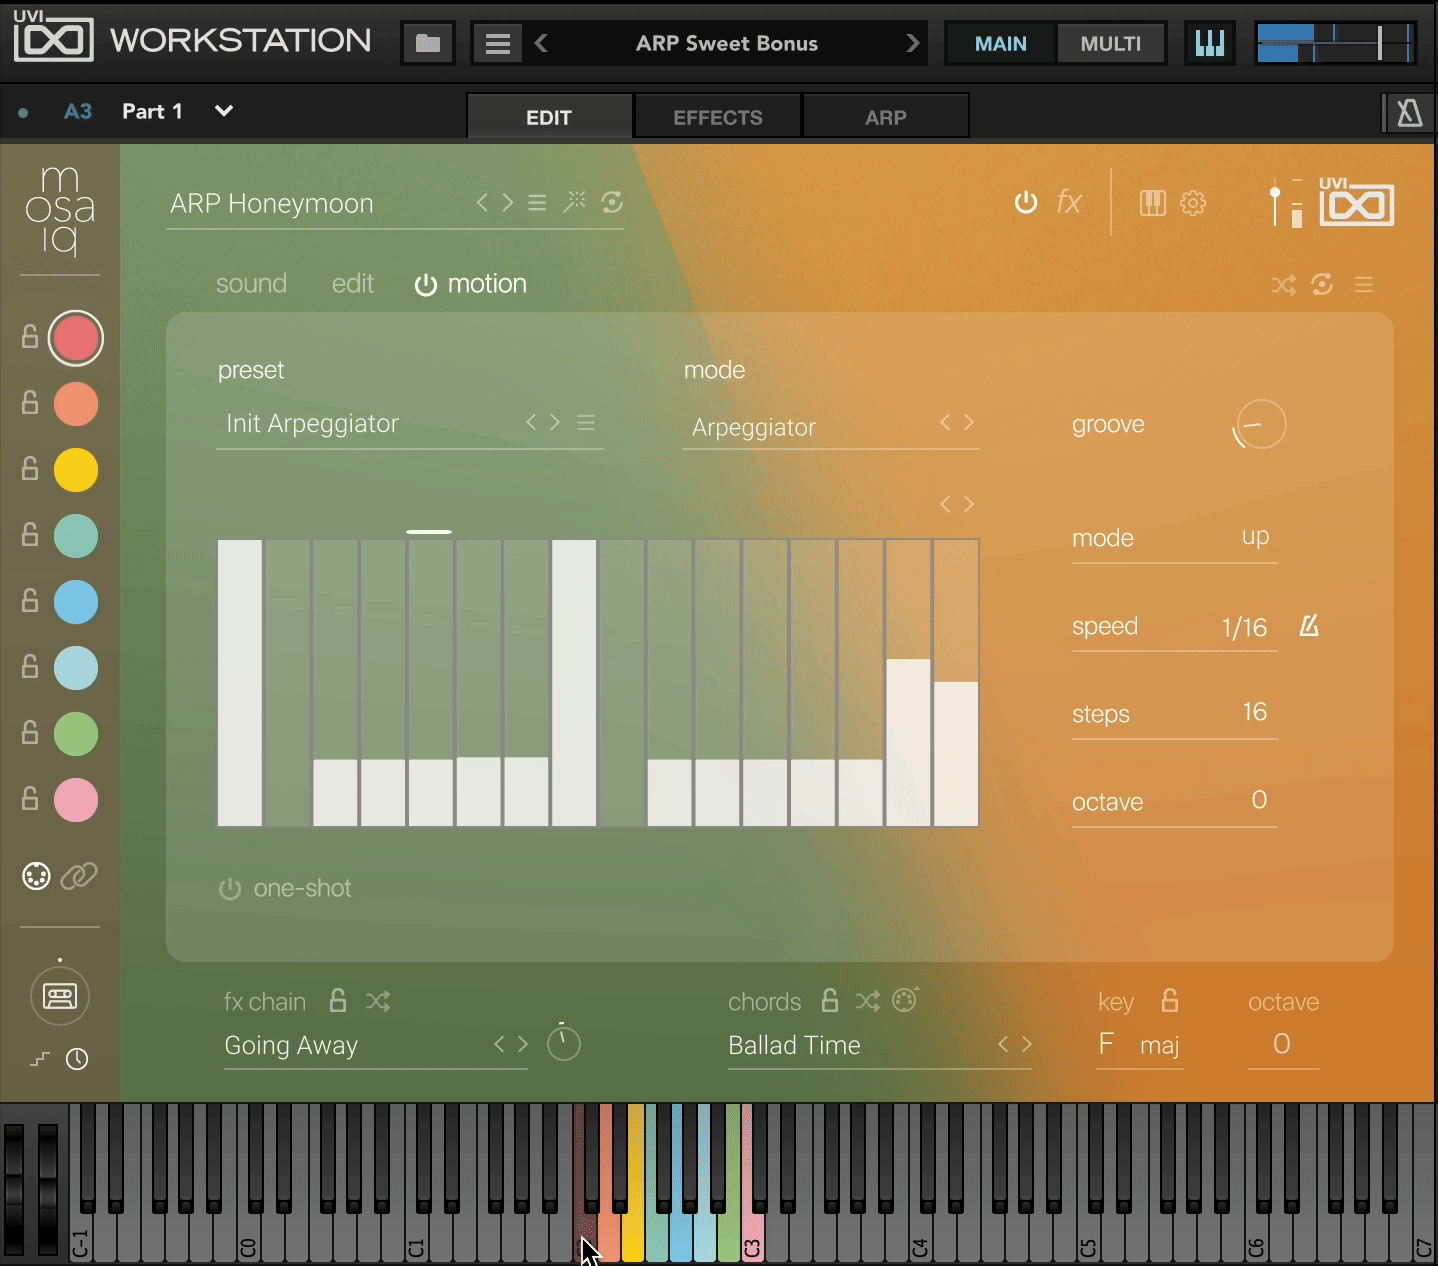Shuffle the fx chain
The image size is (1438, 1266).
pos(378,1001)
